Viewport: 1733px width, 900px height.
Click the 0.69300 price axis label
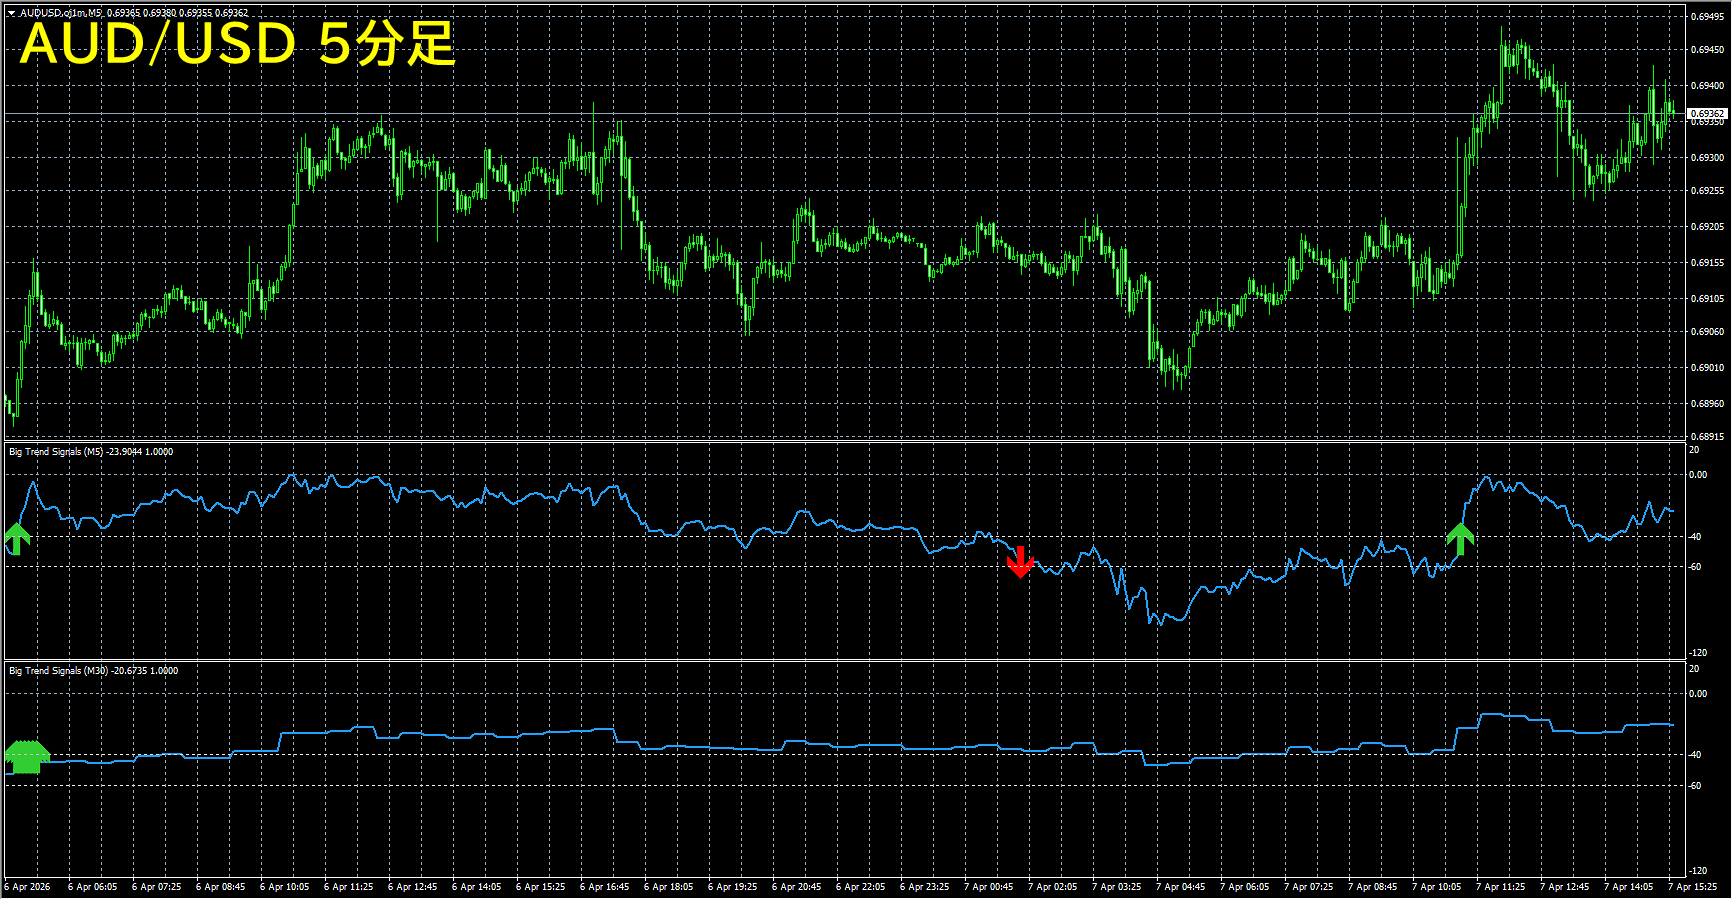pyautogui.click(x=1707, y=158)
